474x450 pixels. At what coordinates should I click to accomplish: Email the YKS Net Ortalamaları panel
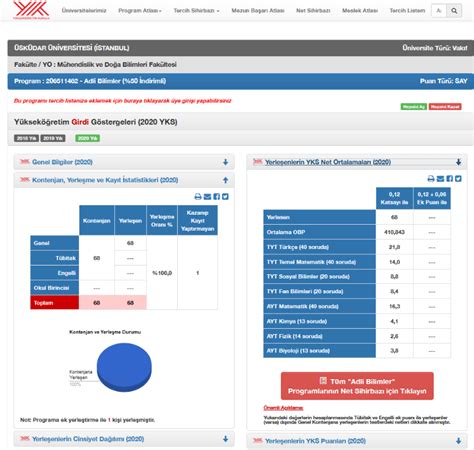coord(440,179)
